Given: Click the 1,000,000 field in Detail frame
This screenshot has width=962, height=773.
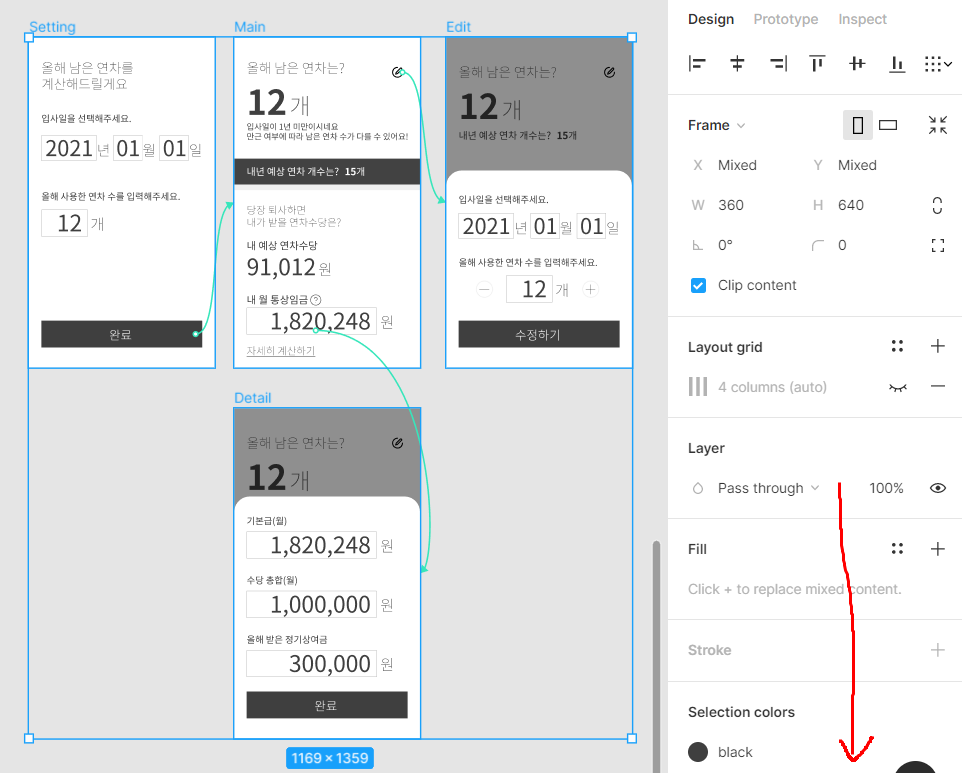Looking at the screenshot, I should 312,604.
